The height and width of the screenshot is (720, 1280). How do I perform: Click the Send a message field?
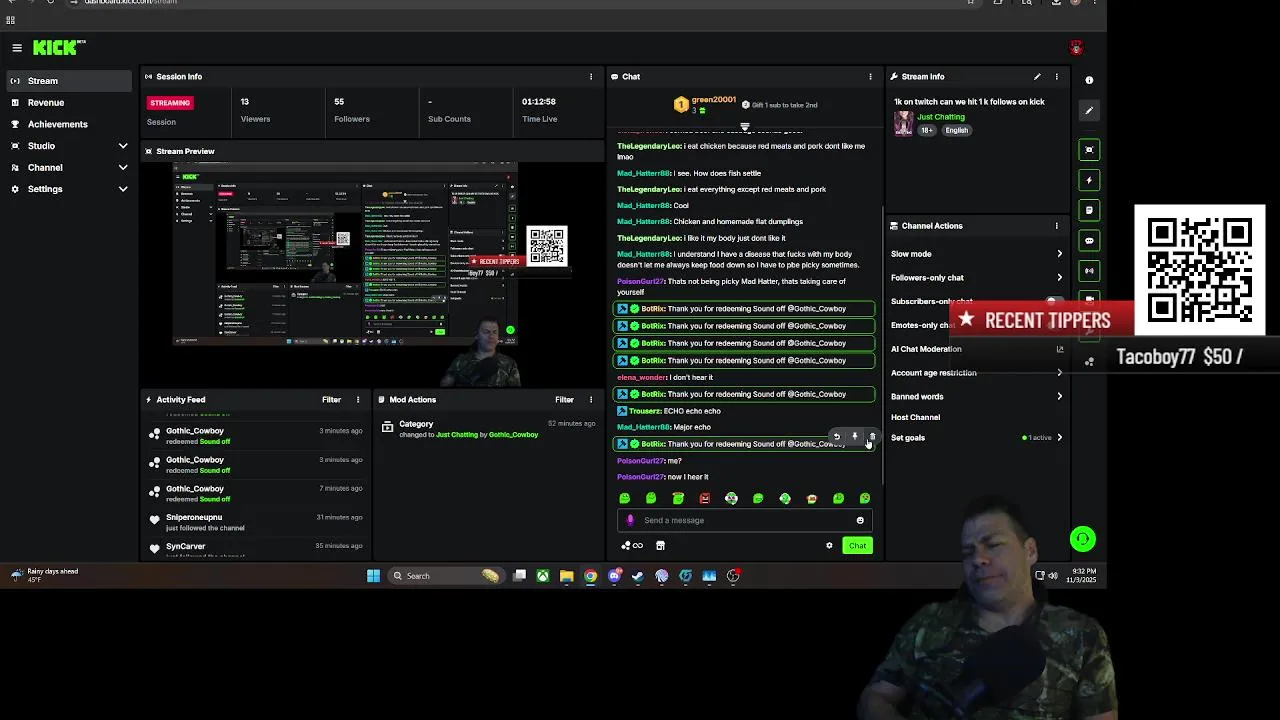tap(746, 520)
